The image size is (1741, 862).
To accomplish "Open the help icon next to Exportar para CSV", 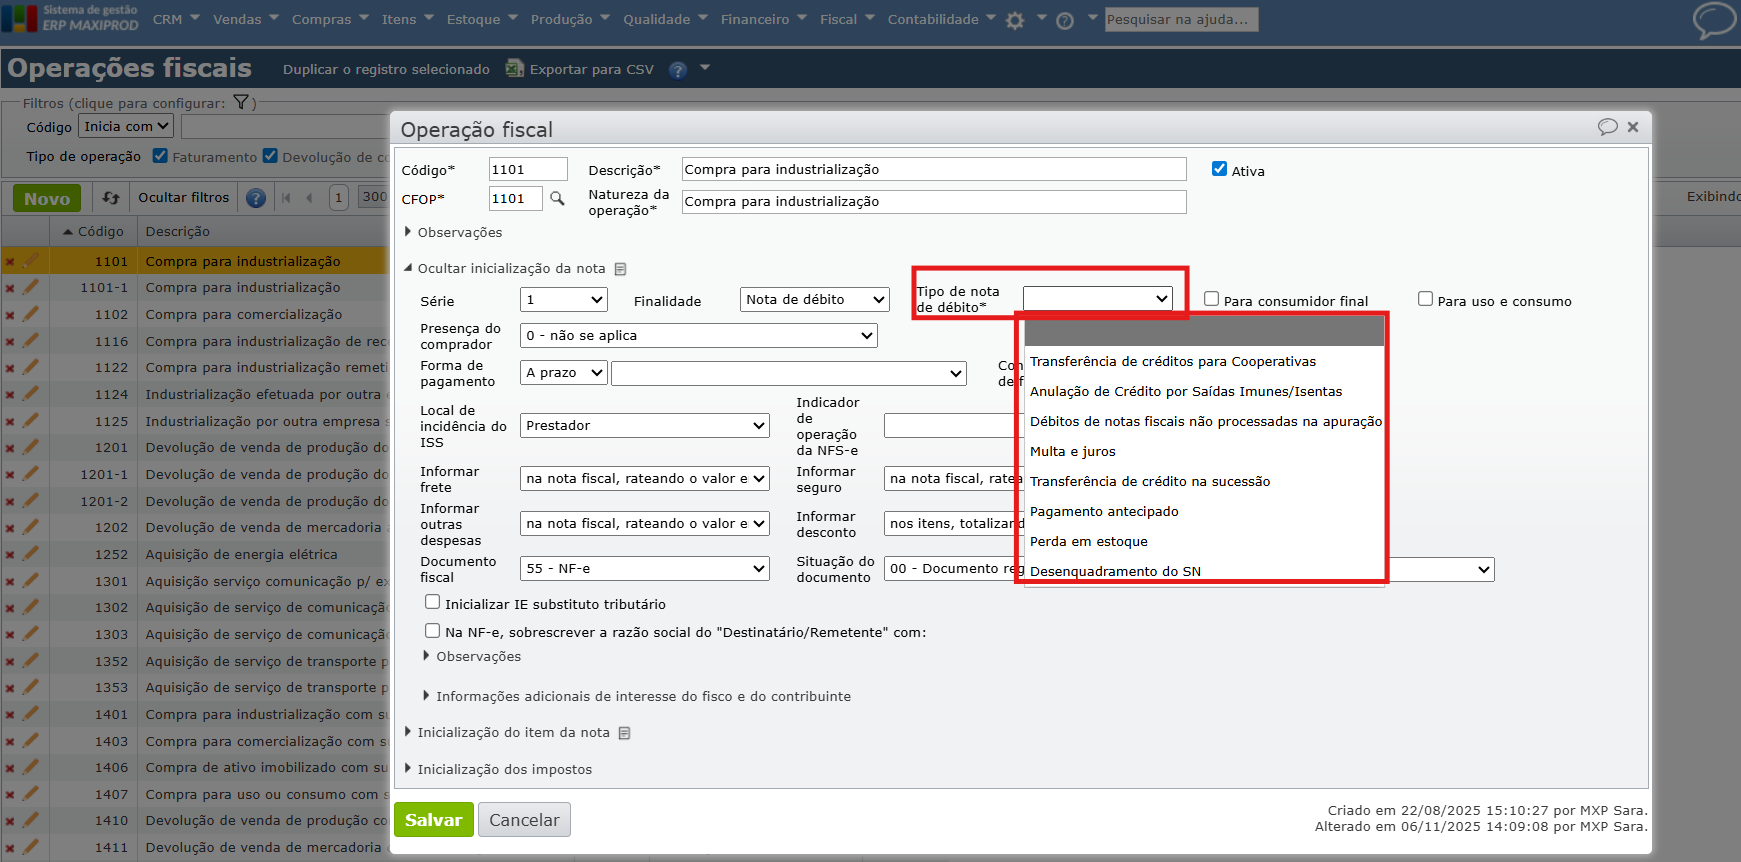I will tap(678, 69).
